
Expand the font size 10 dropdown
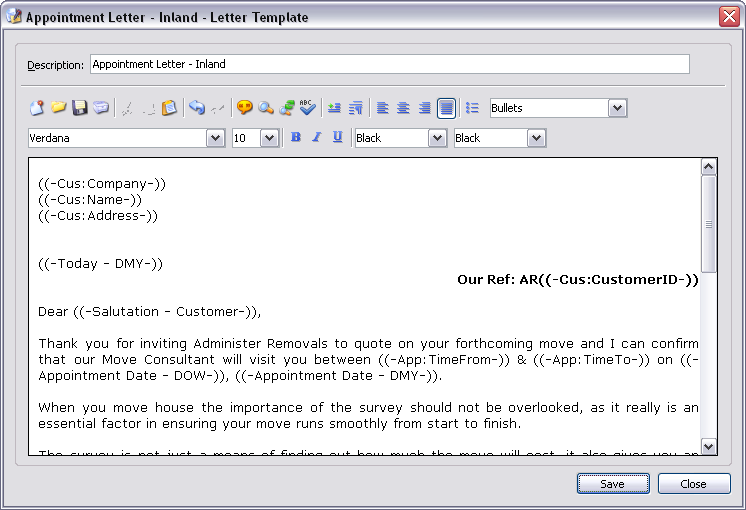coord(269,138)
